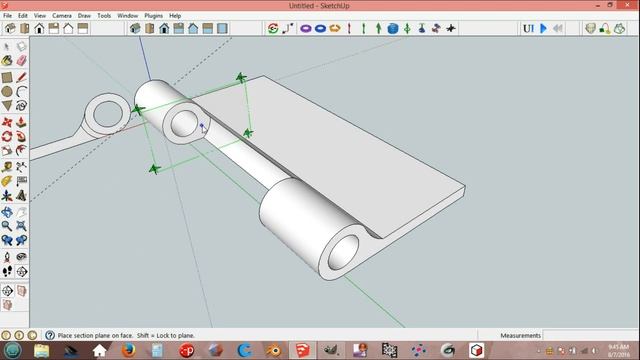Open the SketchyPhysics UI panel
640x360 pixels.
(529, 29)
